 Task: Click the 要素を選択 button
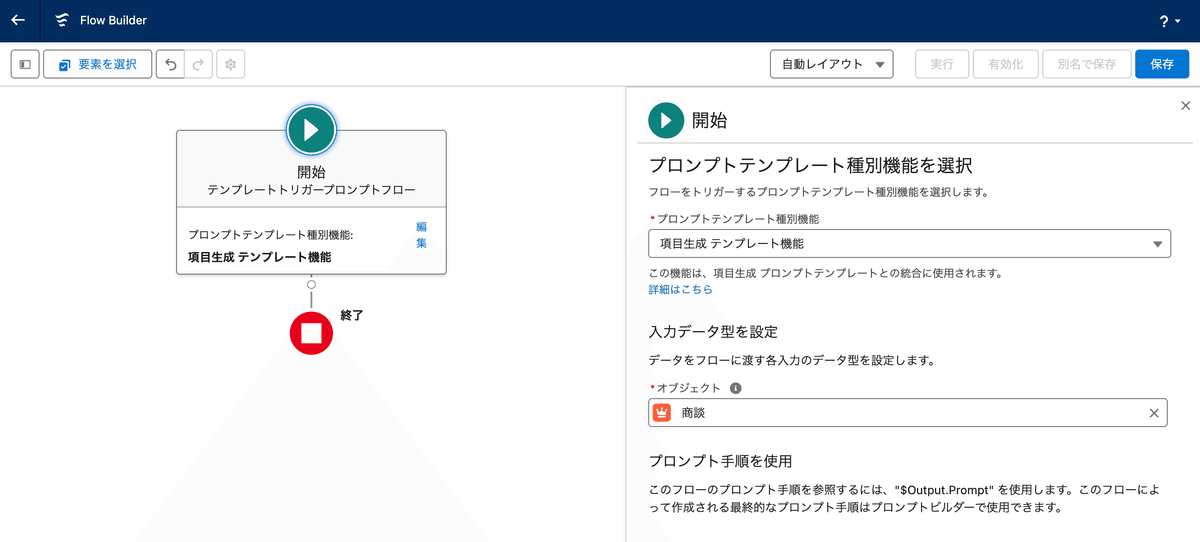click(x=97, y=64)
